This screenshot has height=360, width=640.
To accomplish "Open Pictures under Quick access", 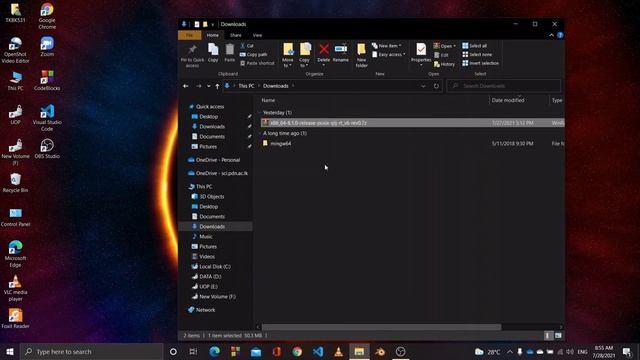I will [208, 147].
